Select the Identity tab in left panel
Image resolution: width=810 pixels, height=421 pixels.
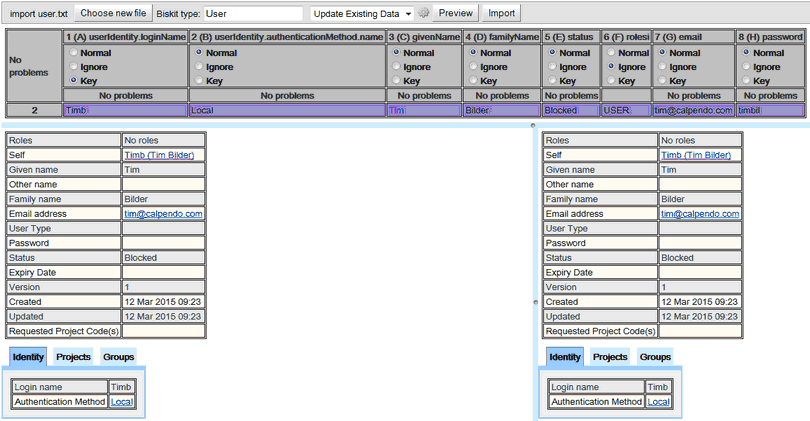(28, 357)
